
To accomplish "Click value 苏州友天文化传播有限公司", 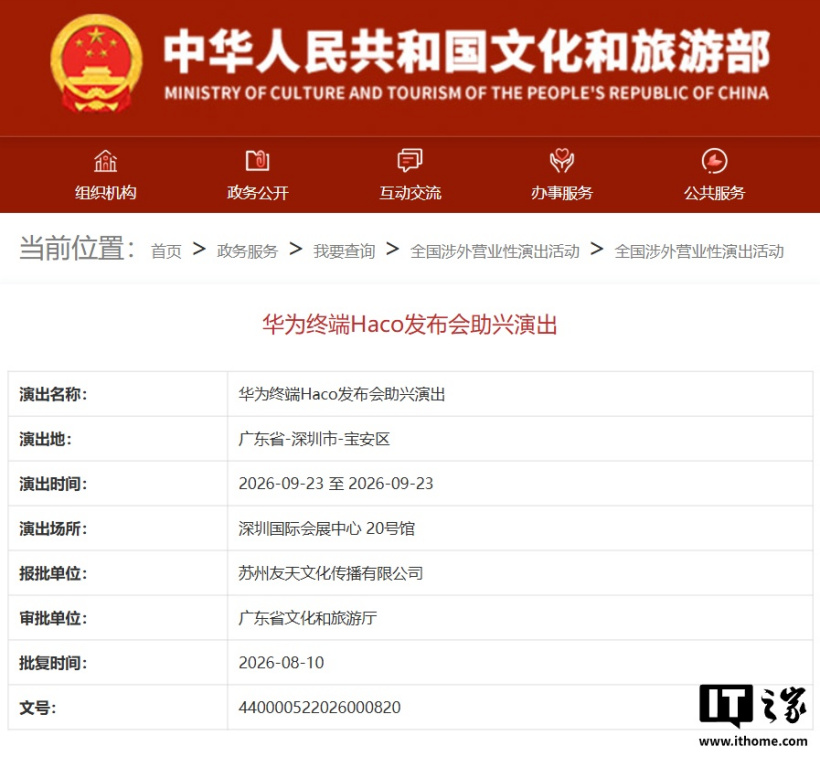I will (331, 574).
